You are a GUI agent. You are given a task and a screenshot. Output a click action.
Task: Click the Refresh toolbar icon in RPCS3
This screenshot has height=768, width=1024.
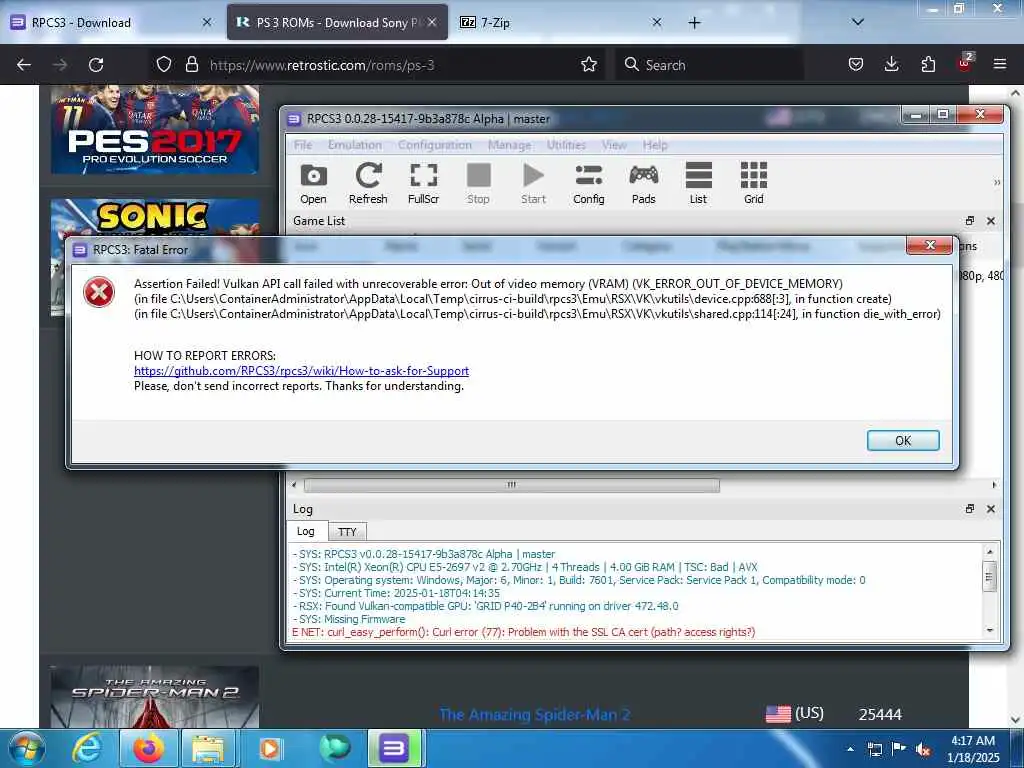[368, 184]
